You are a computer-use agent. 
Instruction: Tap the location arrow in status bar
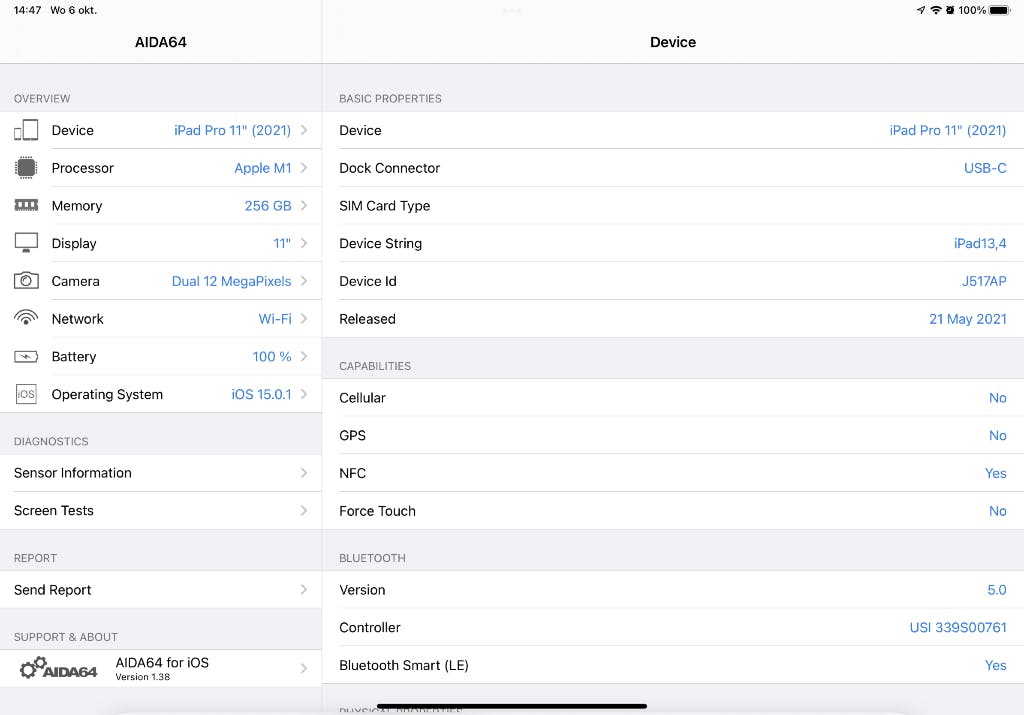pos(921,10)
